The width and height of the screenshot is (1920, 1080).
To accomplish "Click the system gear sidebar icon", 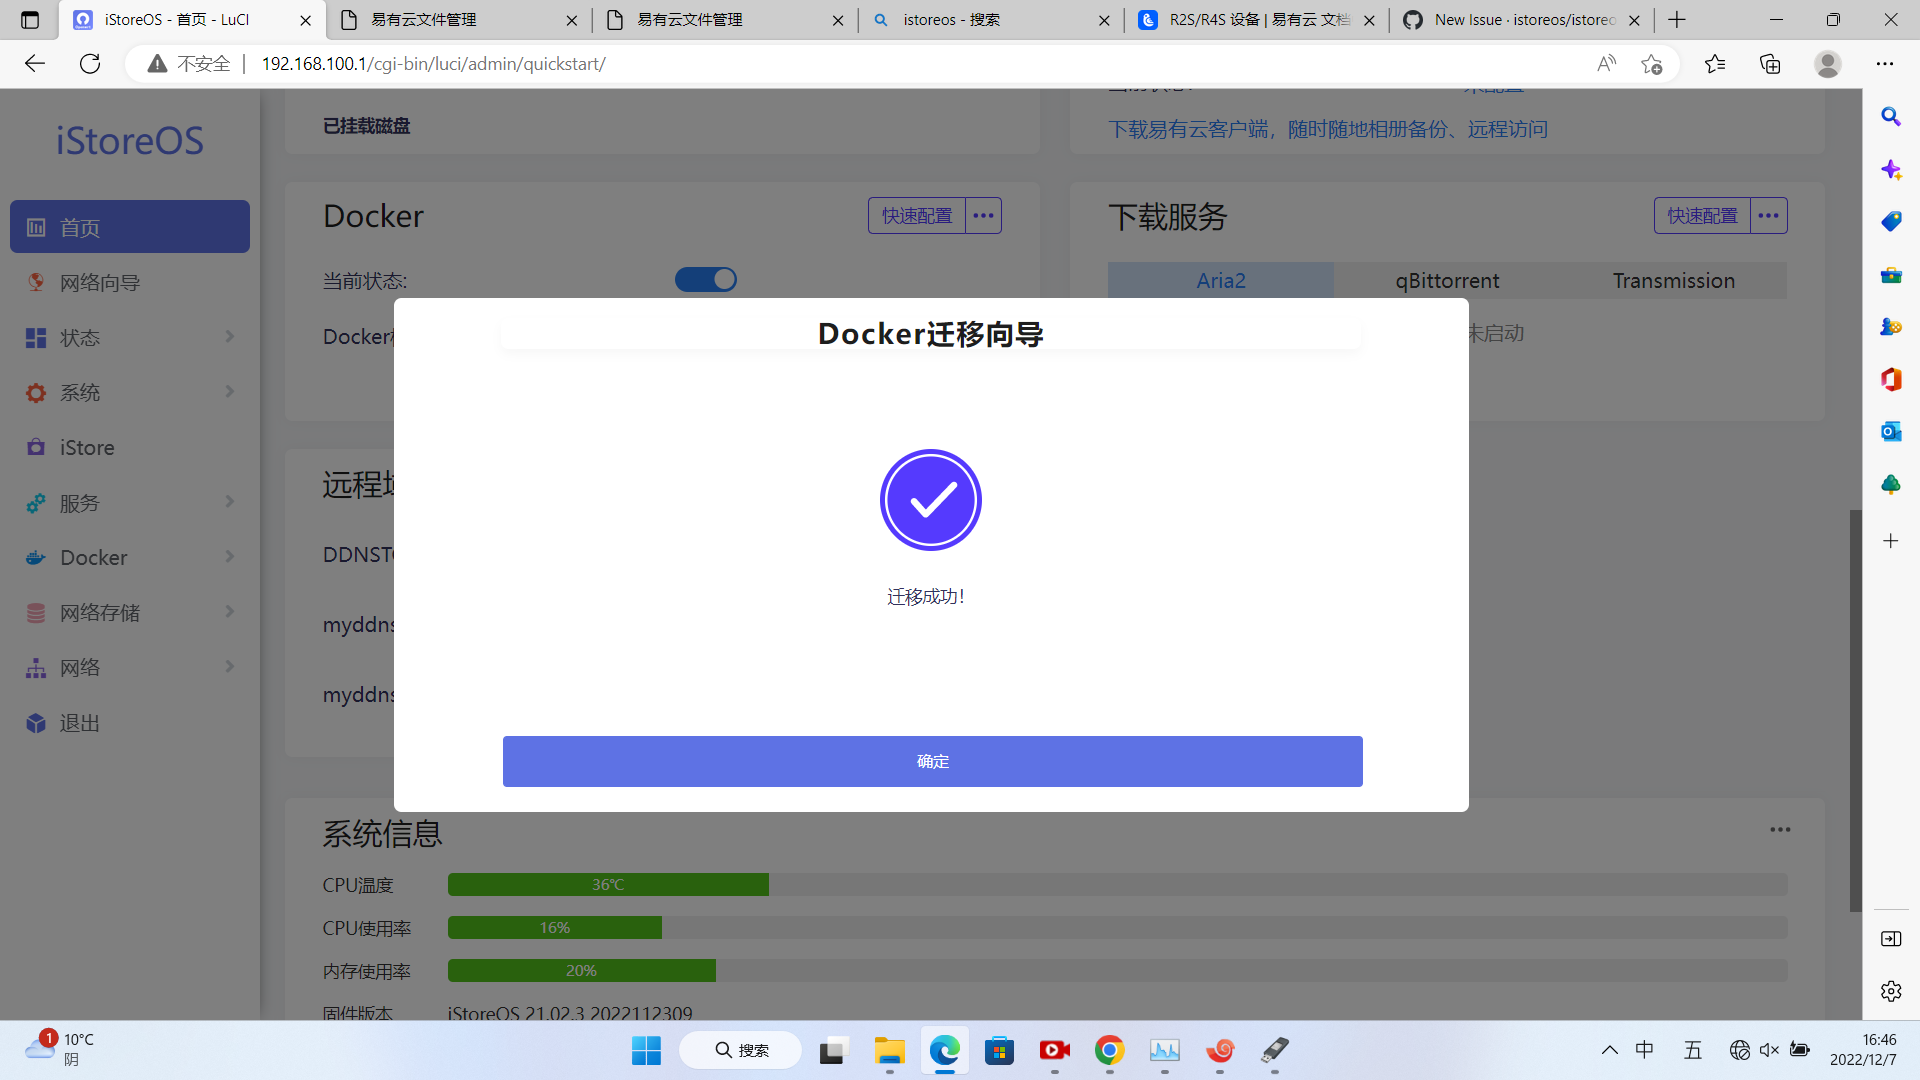I will [36, 392].
